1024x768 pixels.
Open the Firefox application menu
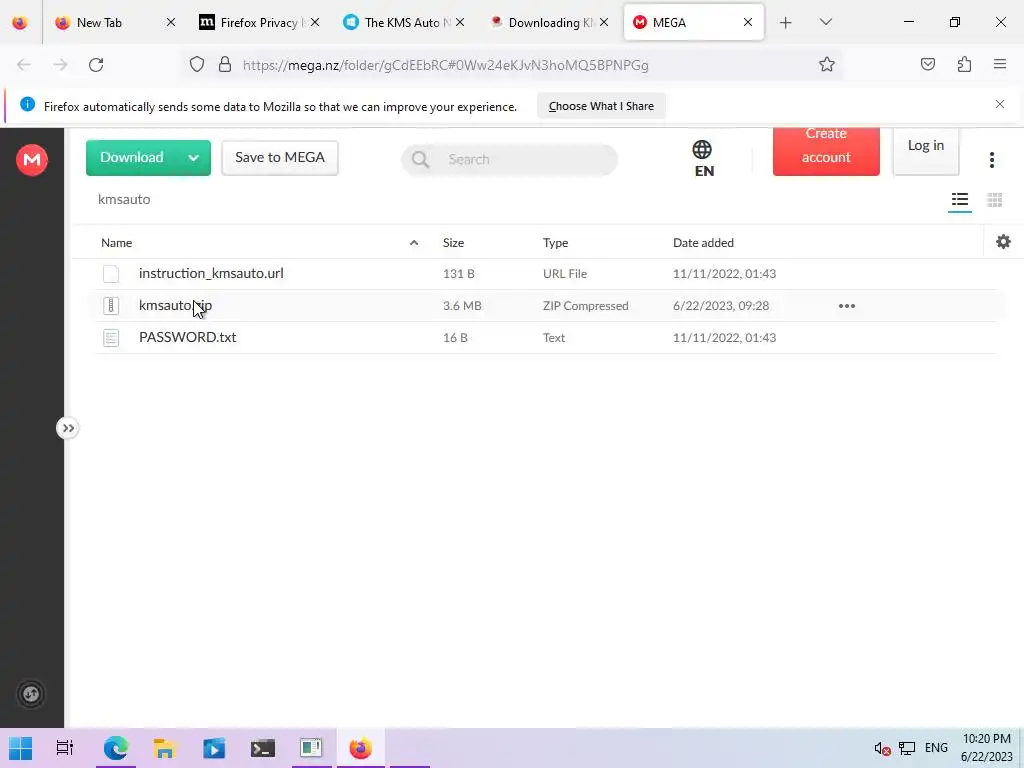pos(1000,64)
